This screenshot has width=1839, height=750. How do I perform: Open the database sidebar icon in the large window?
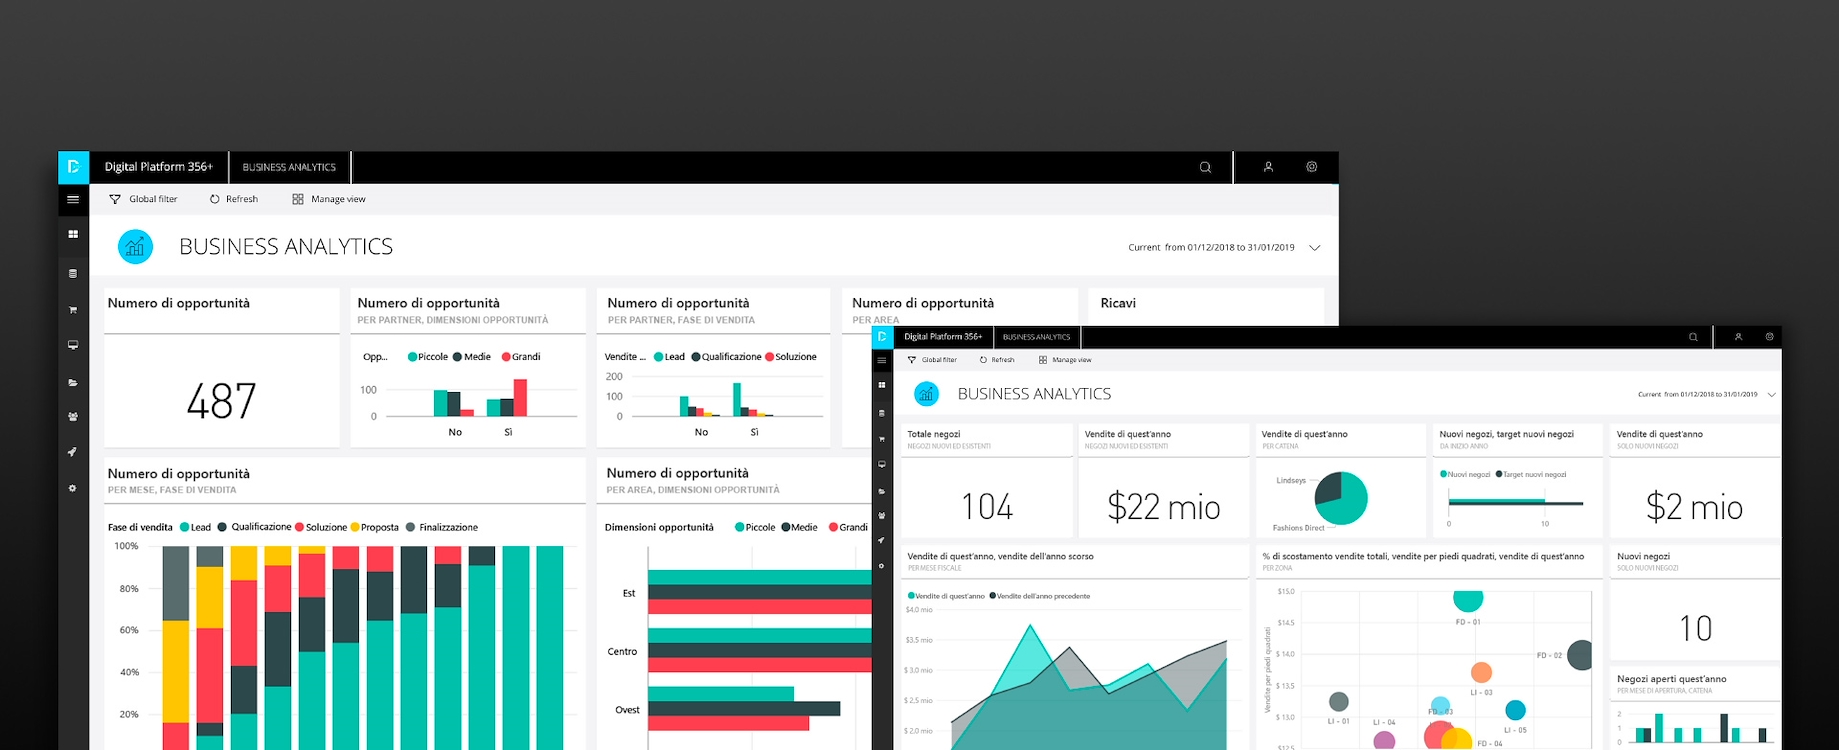[73, 273]
